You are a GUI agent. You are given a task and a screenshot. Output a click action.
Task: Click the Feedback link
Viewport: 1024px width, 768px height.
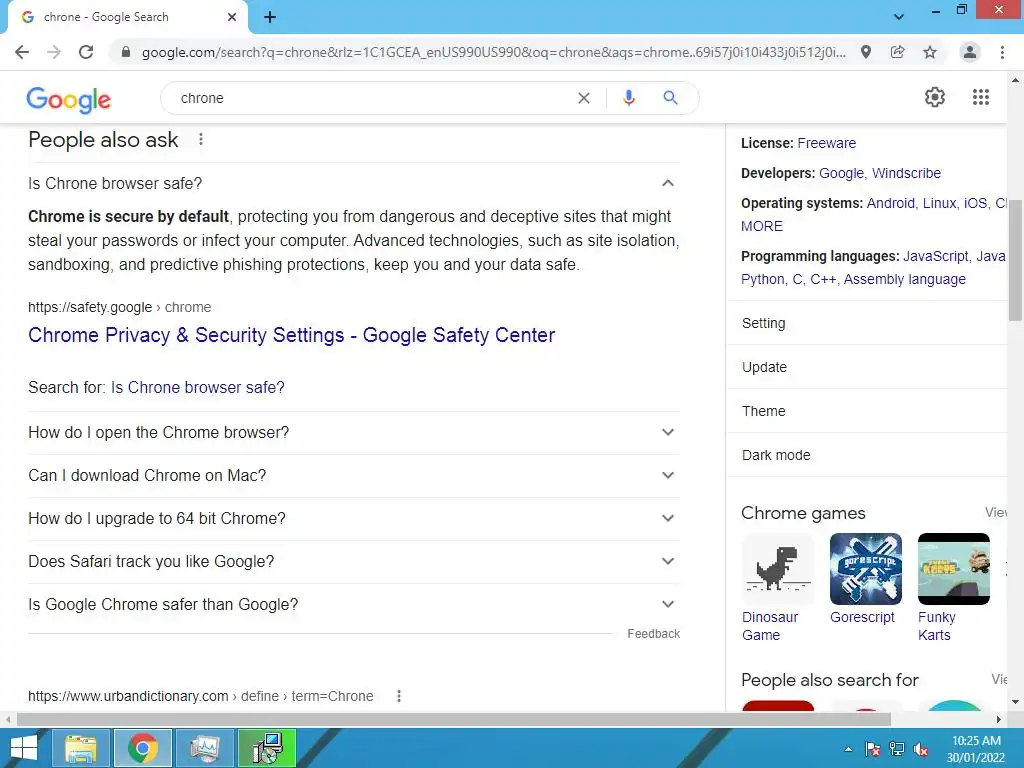pos(654,633)
